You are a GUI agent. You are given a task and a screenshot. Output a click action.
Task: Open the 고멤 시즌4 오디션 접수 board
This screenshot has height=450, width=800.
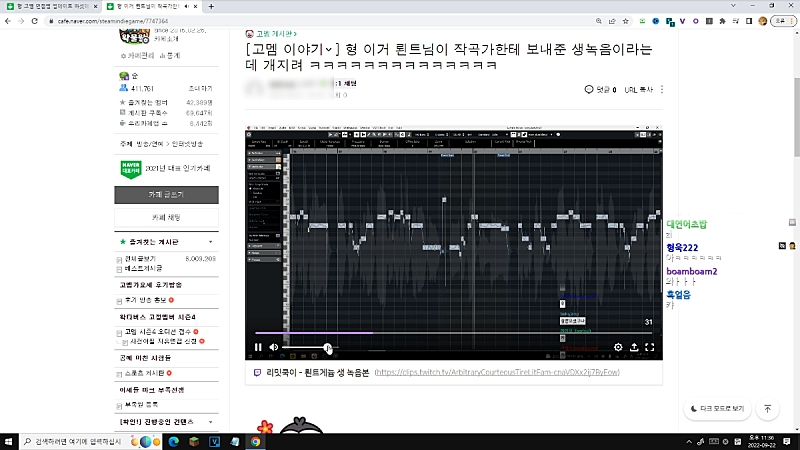158,332
